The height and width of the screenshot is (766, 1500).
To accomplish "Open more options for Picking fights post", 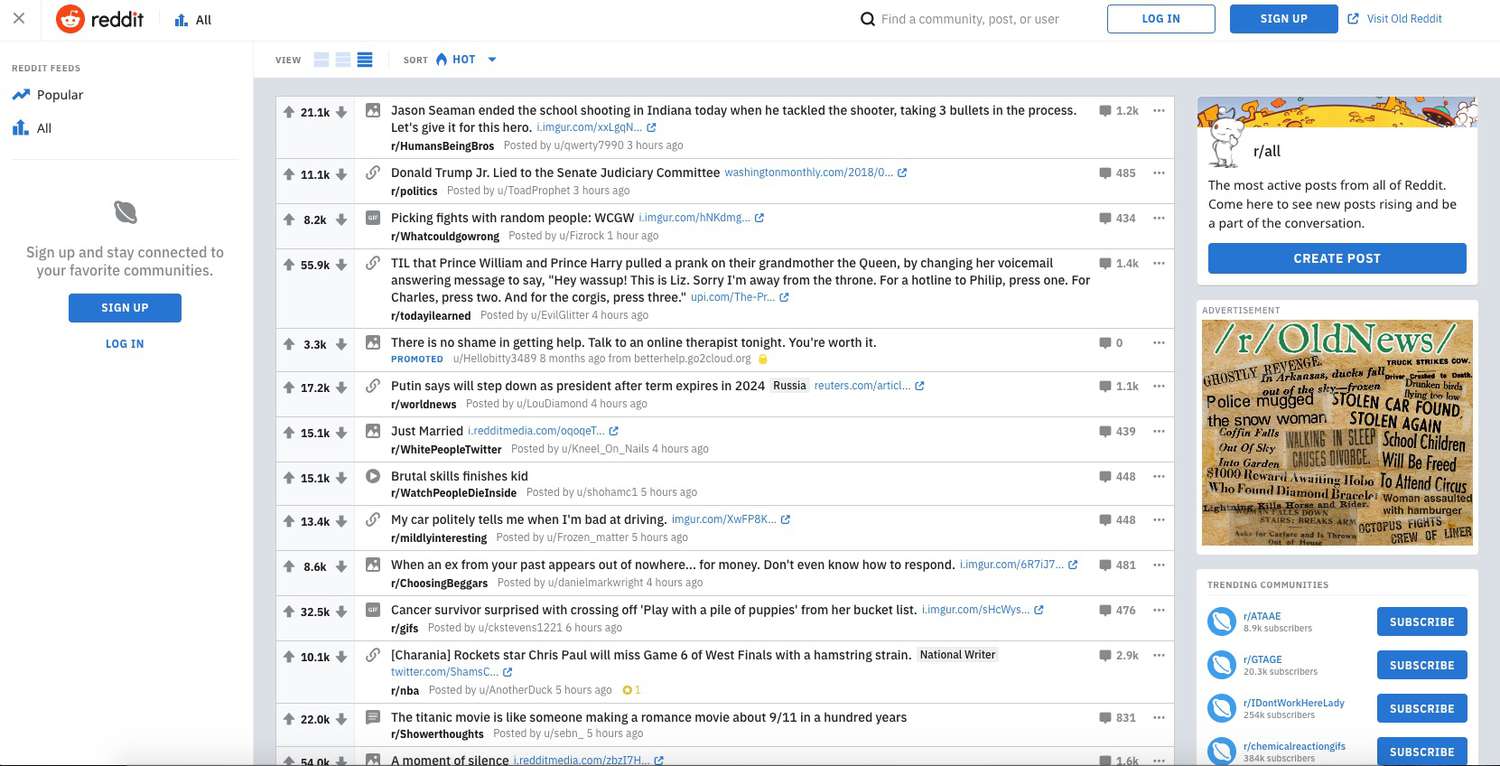I will point(1159,218).
